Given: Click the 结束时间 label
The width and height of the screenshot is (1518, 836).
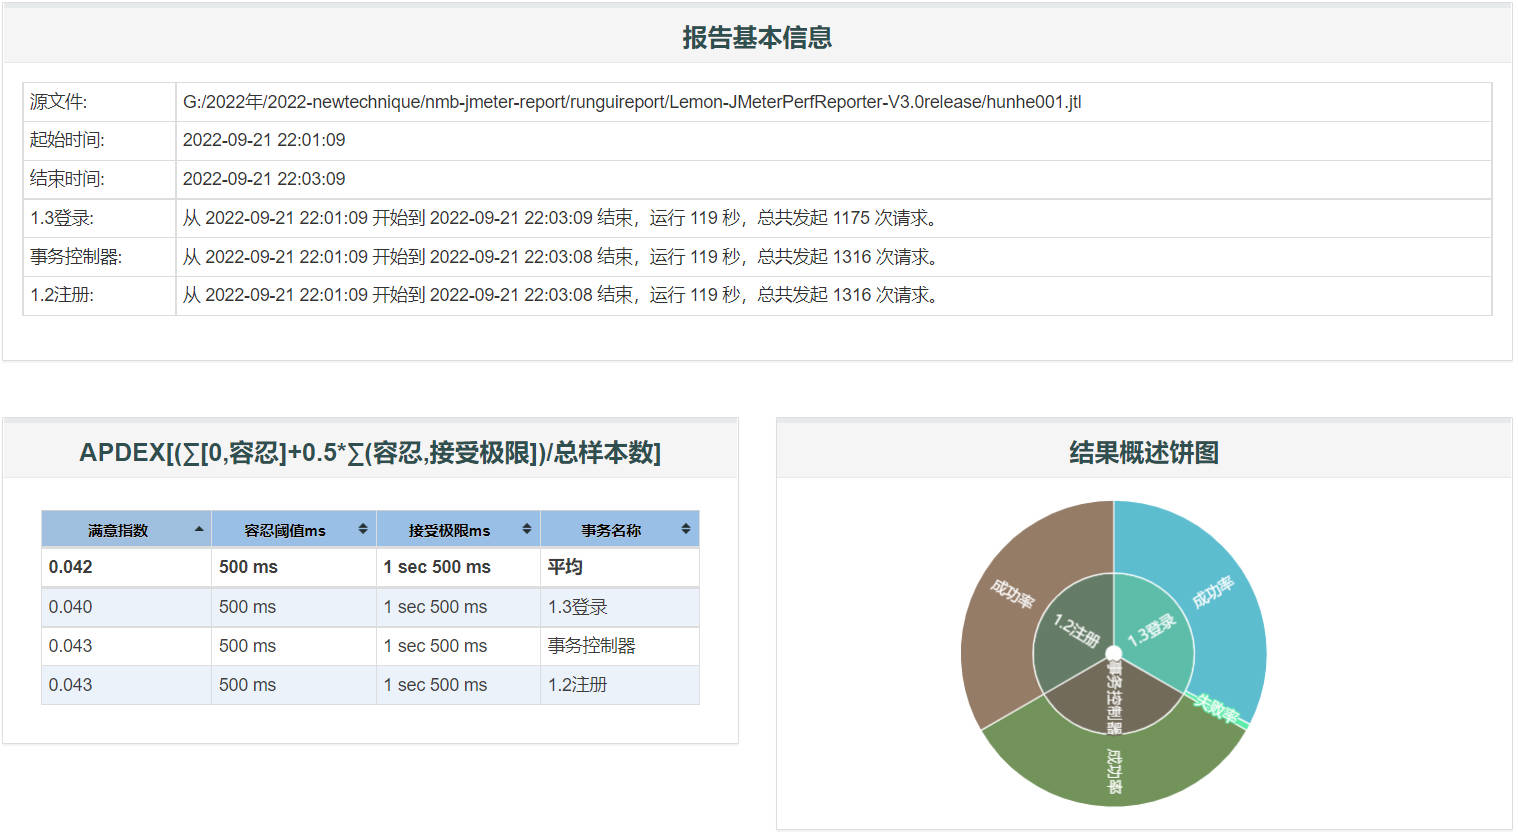Looking at the screenshot, I should [67, 179].
